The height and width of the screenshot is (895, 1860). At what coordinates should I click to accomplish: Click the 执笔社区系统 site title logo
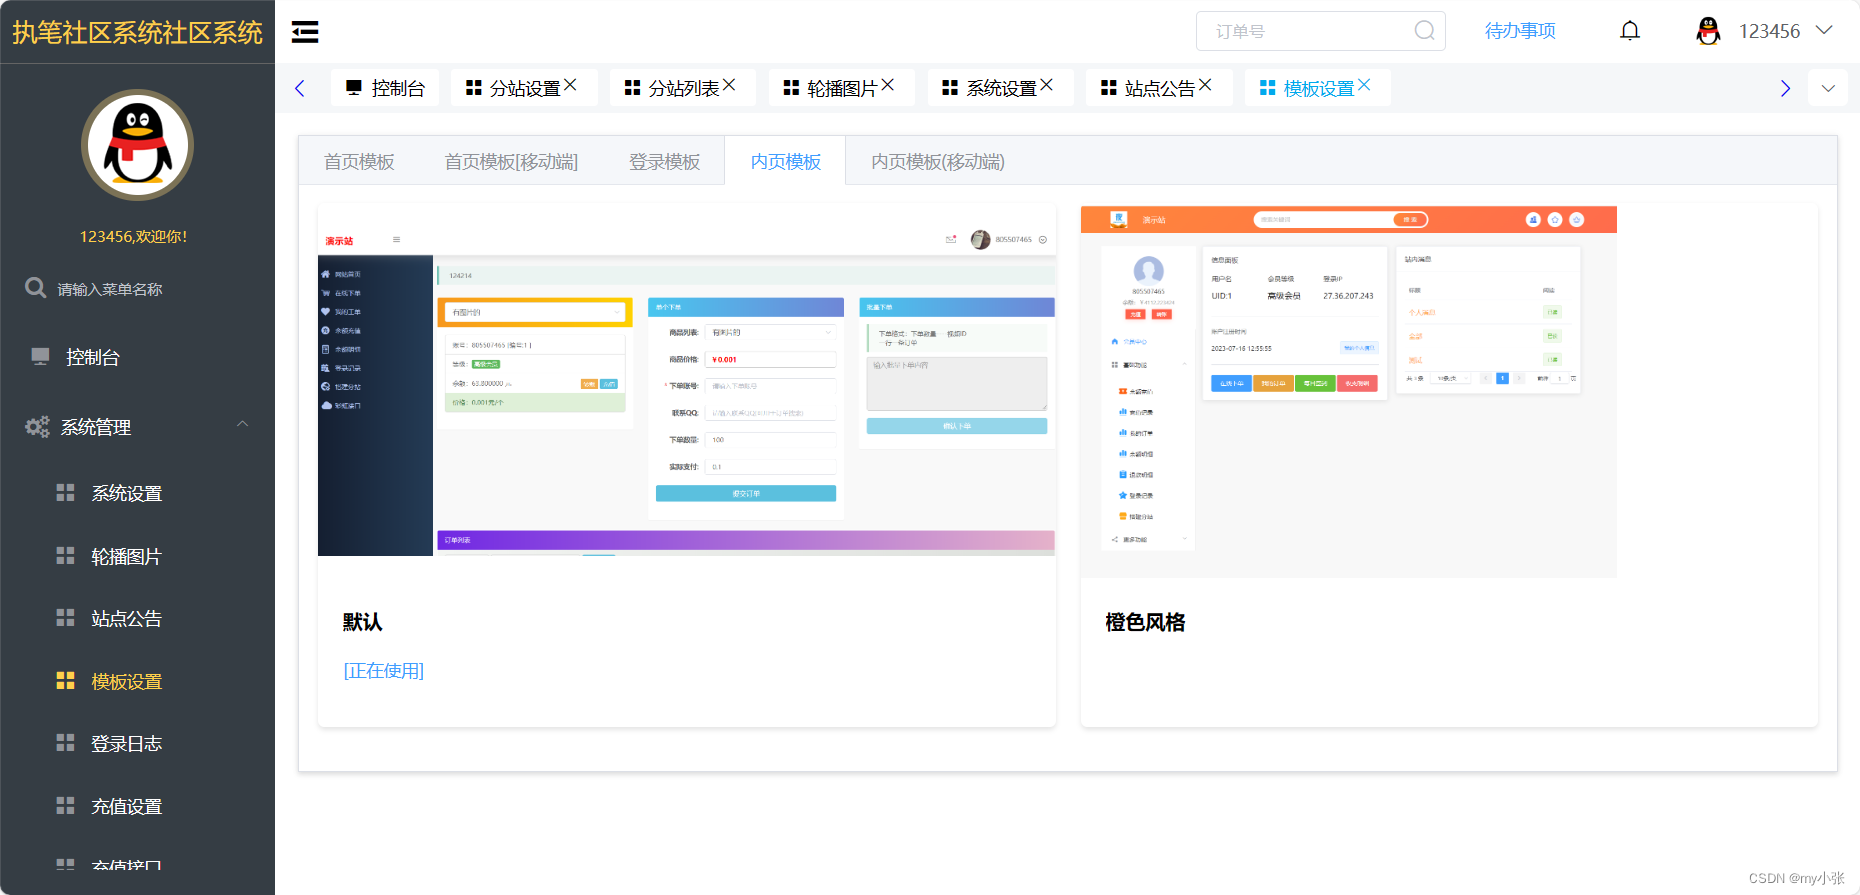pos(137,32)
